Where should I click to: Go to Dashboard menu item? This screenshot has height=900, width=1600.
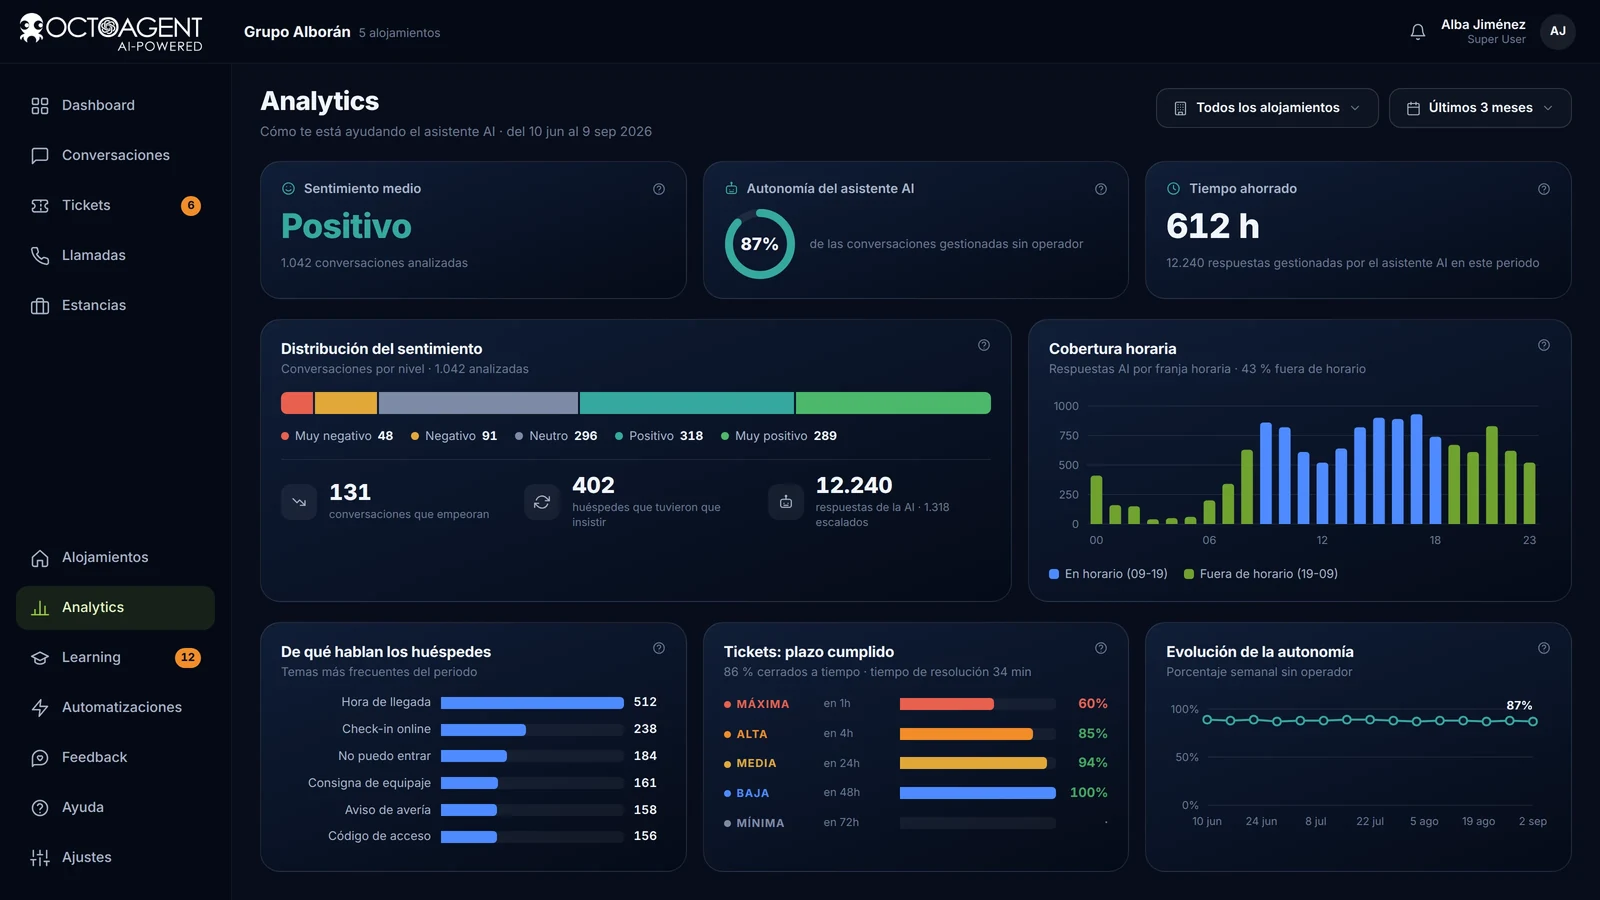(115, 106)
